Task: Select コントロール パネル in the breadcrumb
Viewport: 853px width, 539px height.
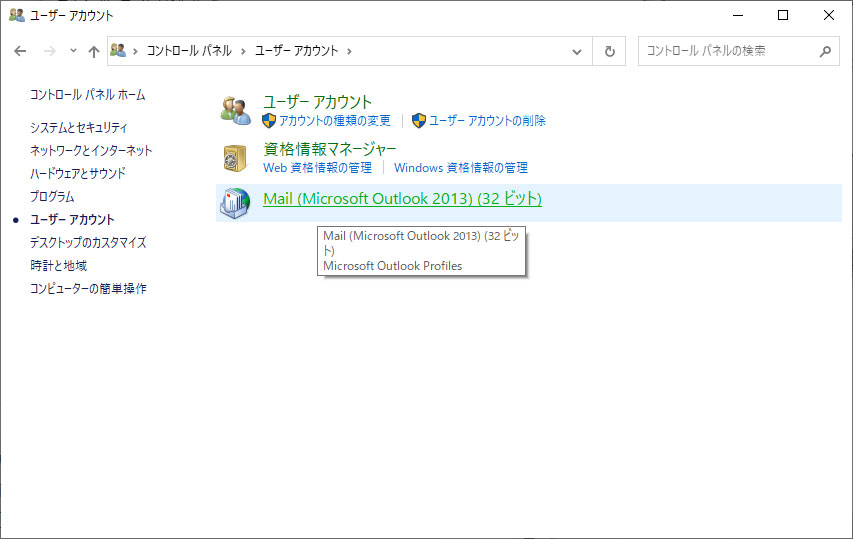Action: pos(189,51)
